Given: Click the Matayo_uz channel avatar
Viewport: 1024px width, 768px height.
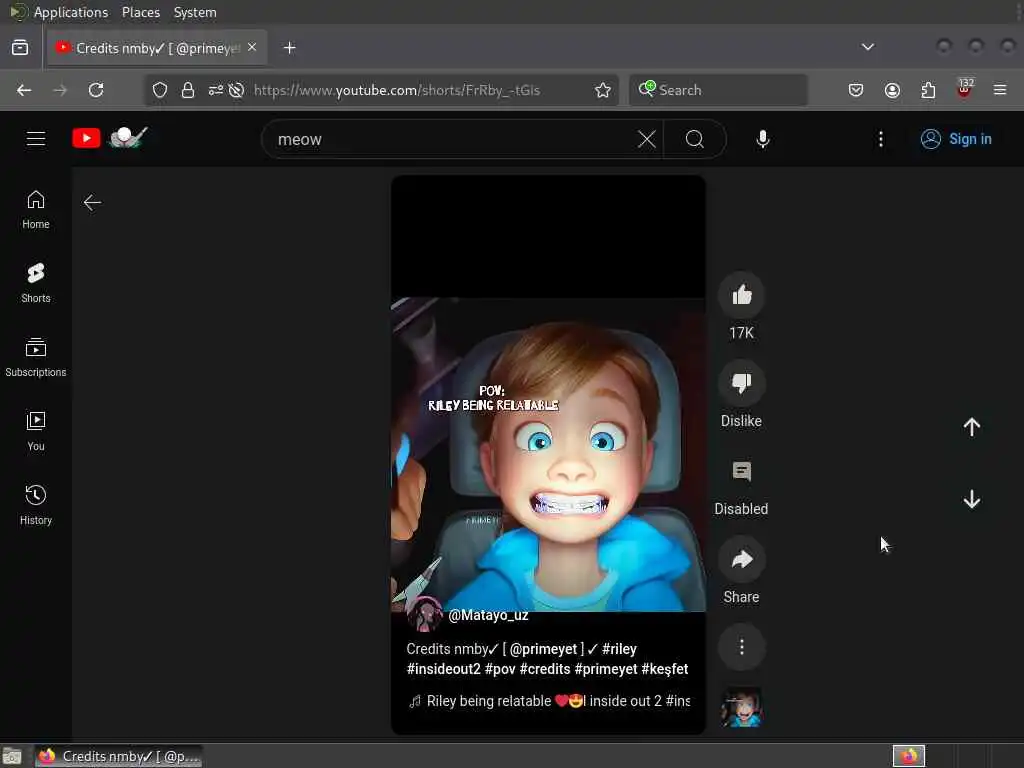Looking at the screenshot, I should (x=424, y=615).
